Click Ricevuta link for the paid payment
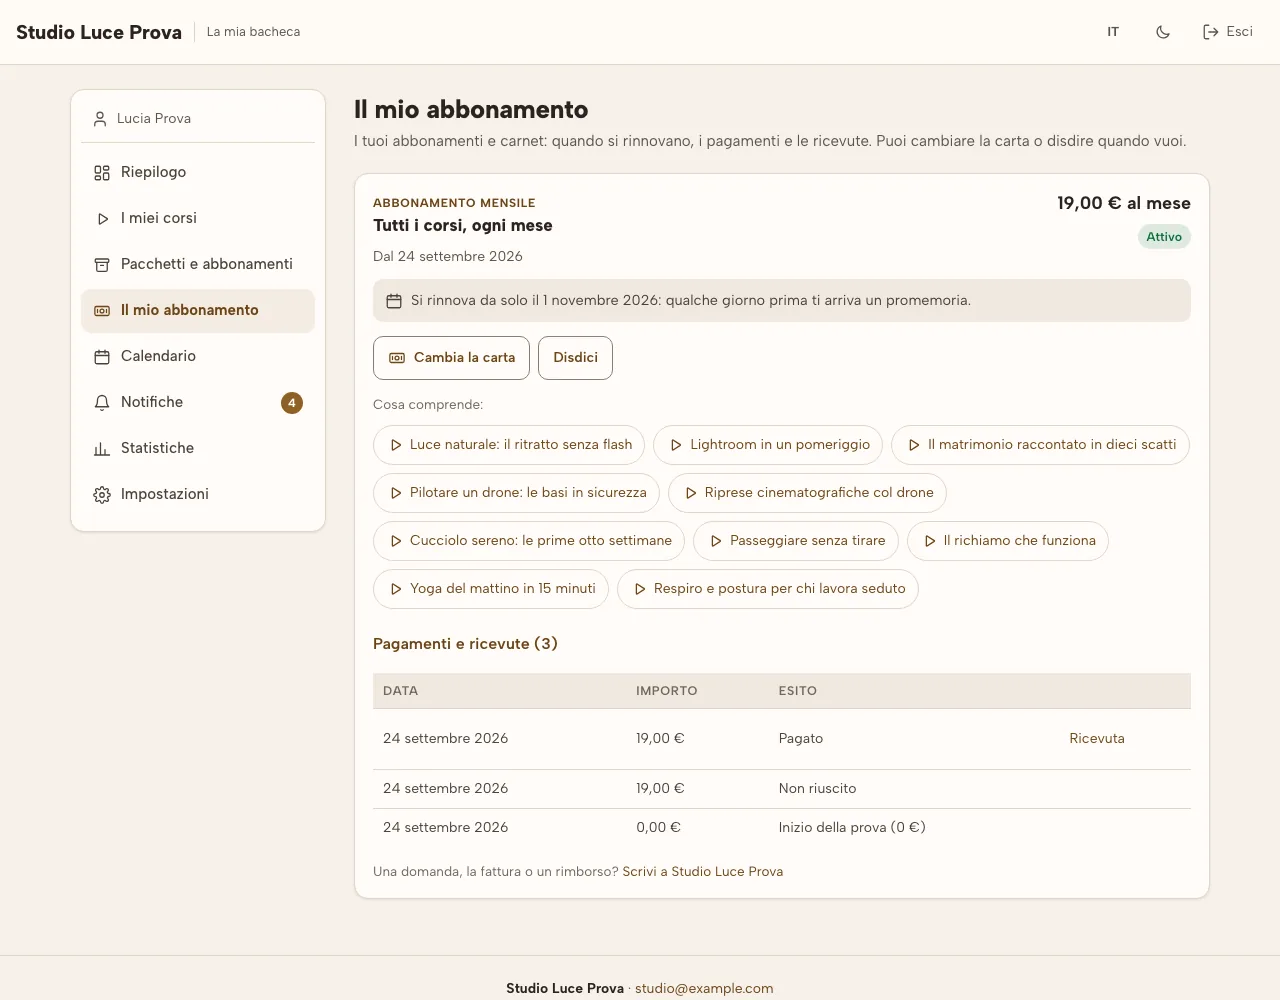 pyautogui.click(x=1097, y=739)
